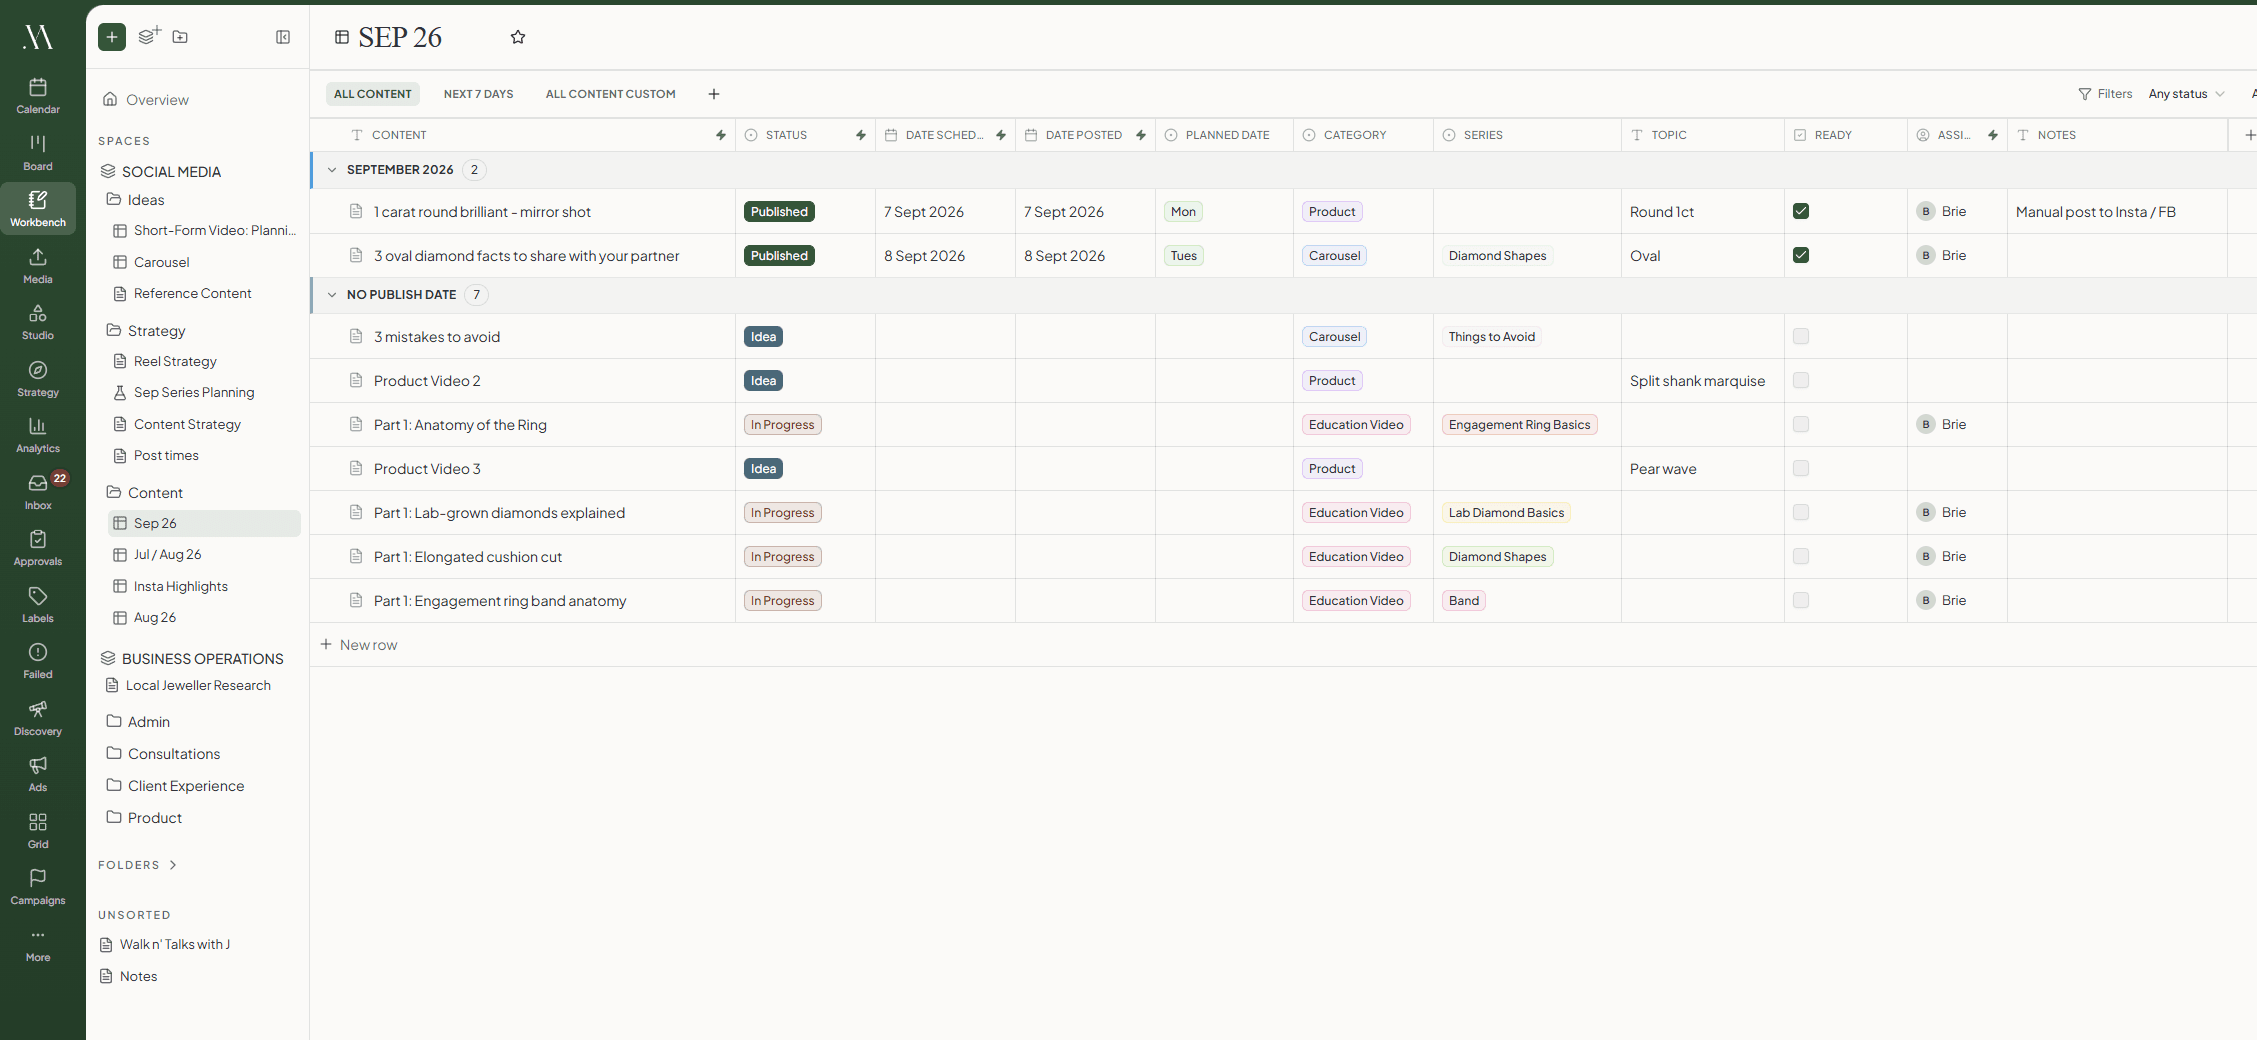Add a New row
The width and height of the screenshot is (2257, 1040).
(x=358, y=645)
